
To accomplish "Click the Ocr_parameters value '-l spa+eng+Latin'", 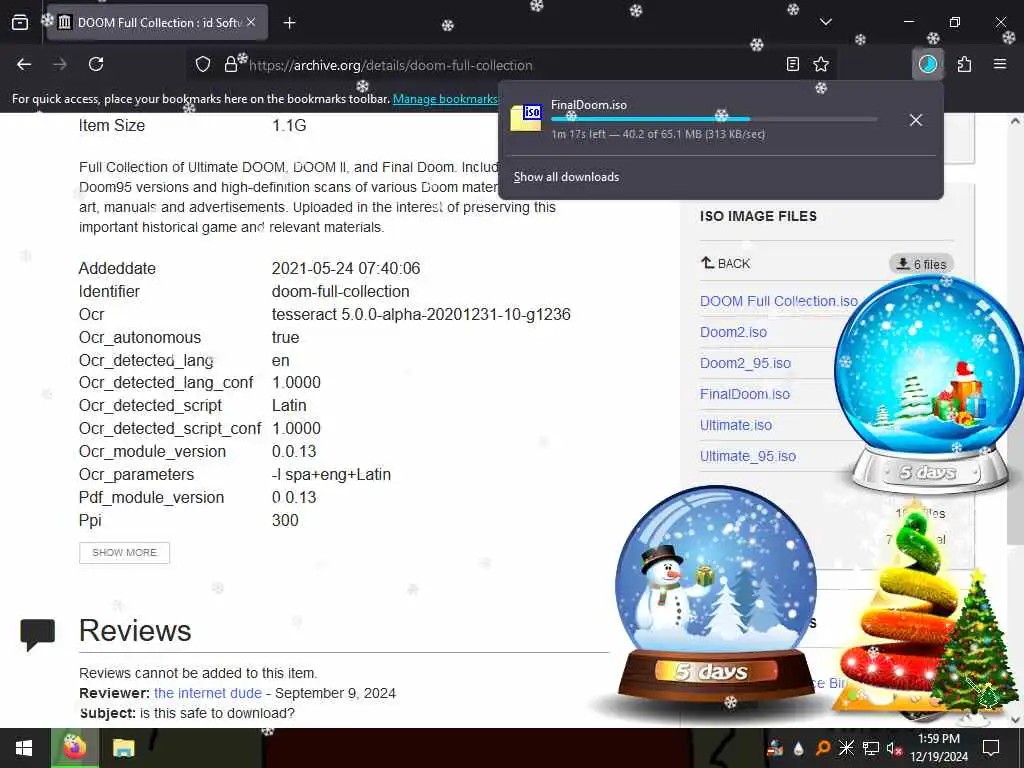I will pyautogui.click(x=331, y=475).
